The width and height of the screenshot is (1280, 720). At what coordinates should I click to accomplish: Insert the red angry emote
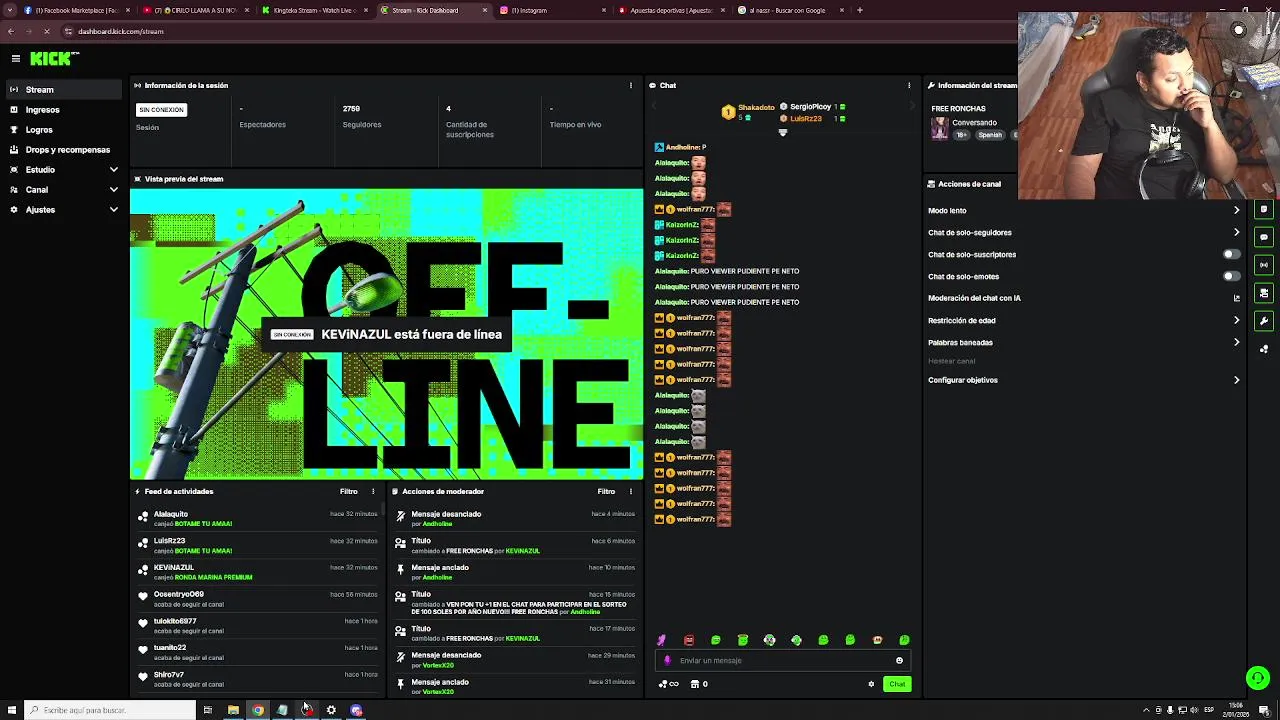(688, 640)
